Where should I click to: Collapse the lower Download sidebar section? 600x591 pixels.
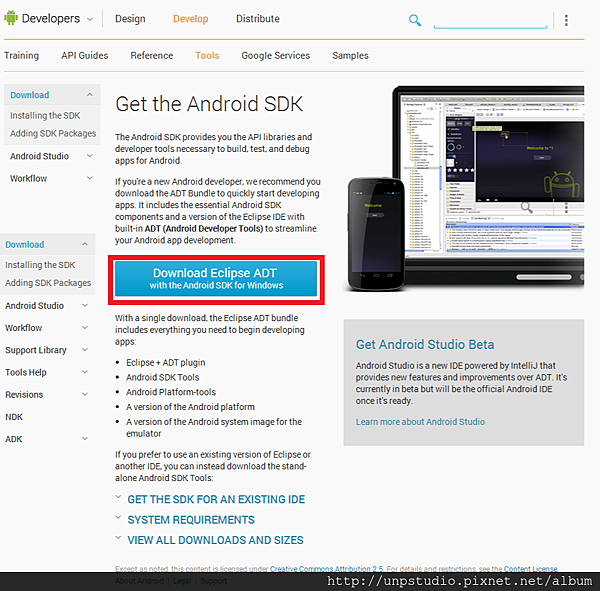tap(85, 244)
